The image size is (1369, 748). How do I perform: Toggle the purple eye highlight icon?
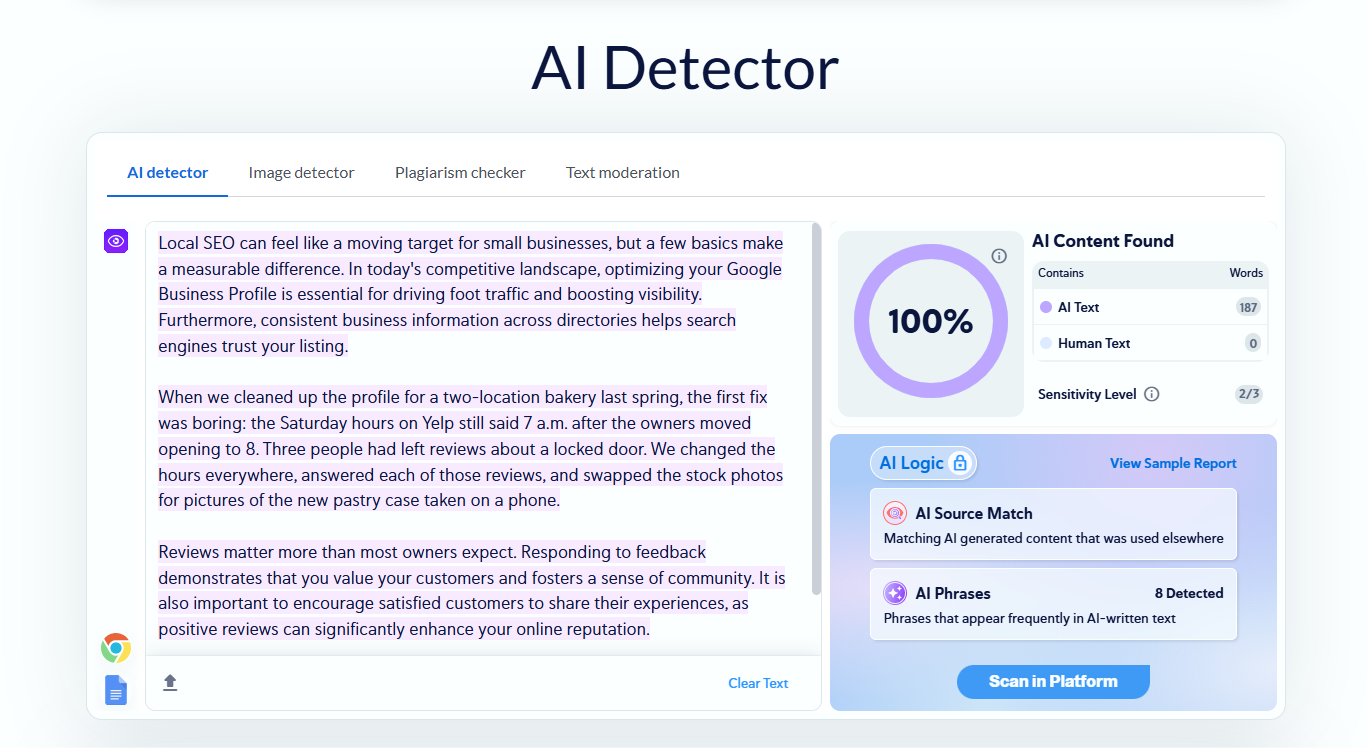[116, 241]
